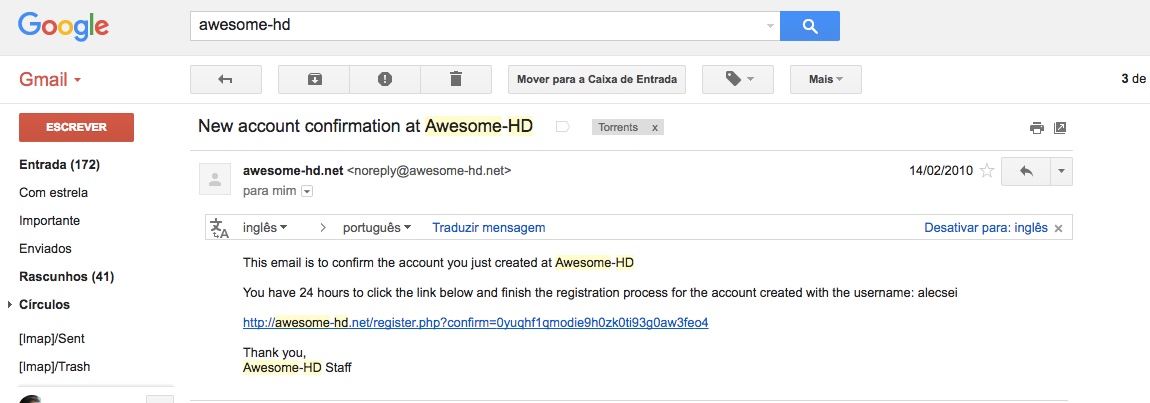Click Traduzir mensagem link
1150x403 pixels.
489,228
